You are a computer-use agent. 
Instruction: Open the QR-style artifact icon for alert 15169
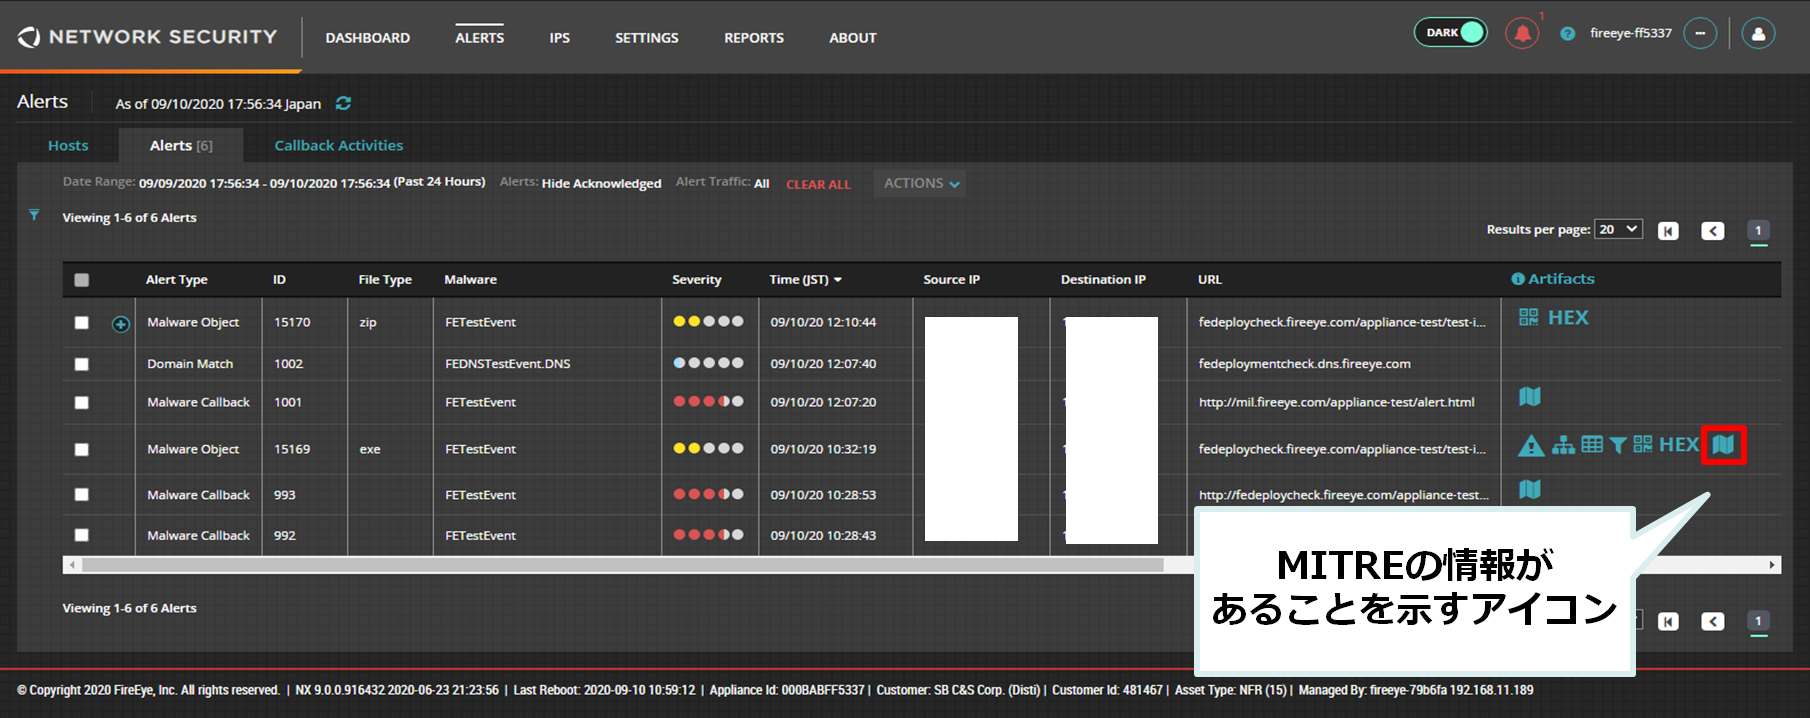[1643, 444]
